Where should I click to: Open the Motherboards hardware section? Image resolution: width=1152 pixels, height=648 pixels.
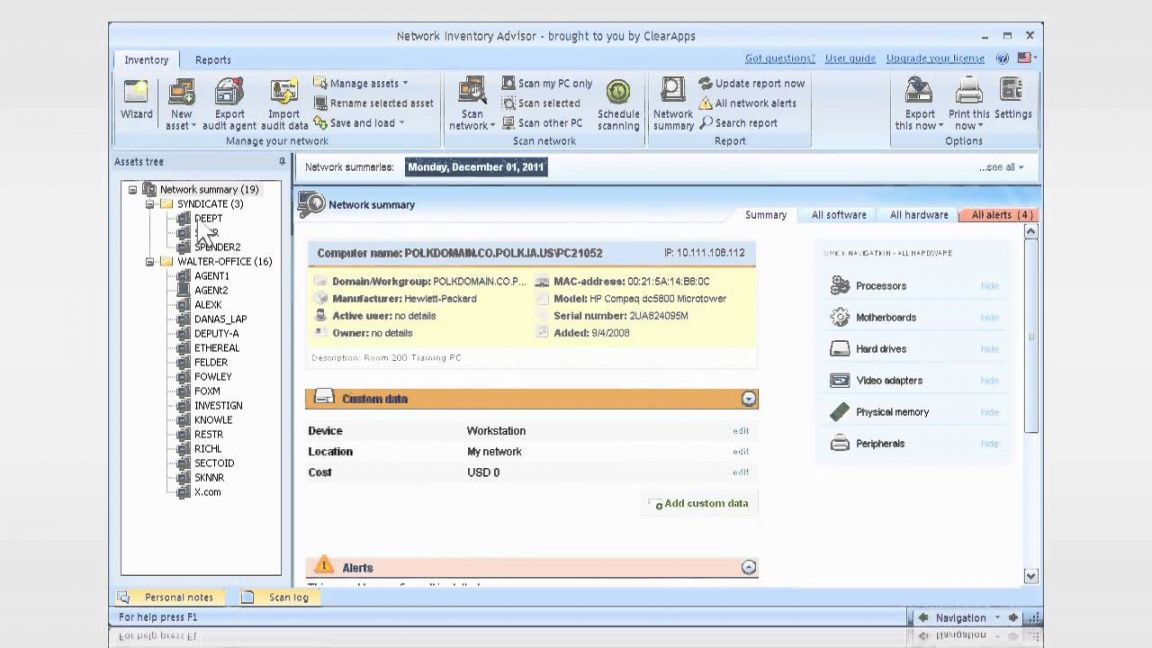[x=886, y=317]
